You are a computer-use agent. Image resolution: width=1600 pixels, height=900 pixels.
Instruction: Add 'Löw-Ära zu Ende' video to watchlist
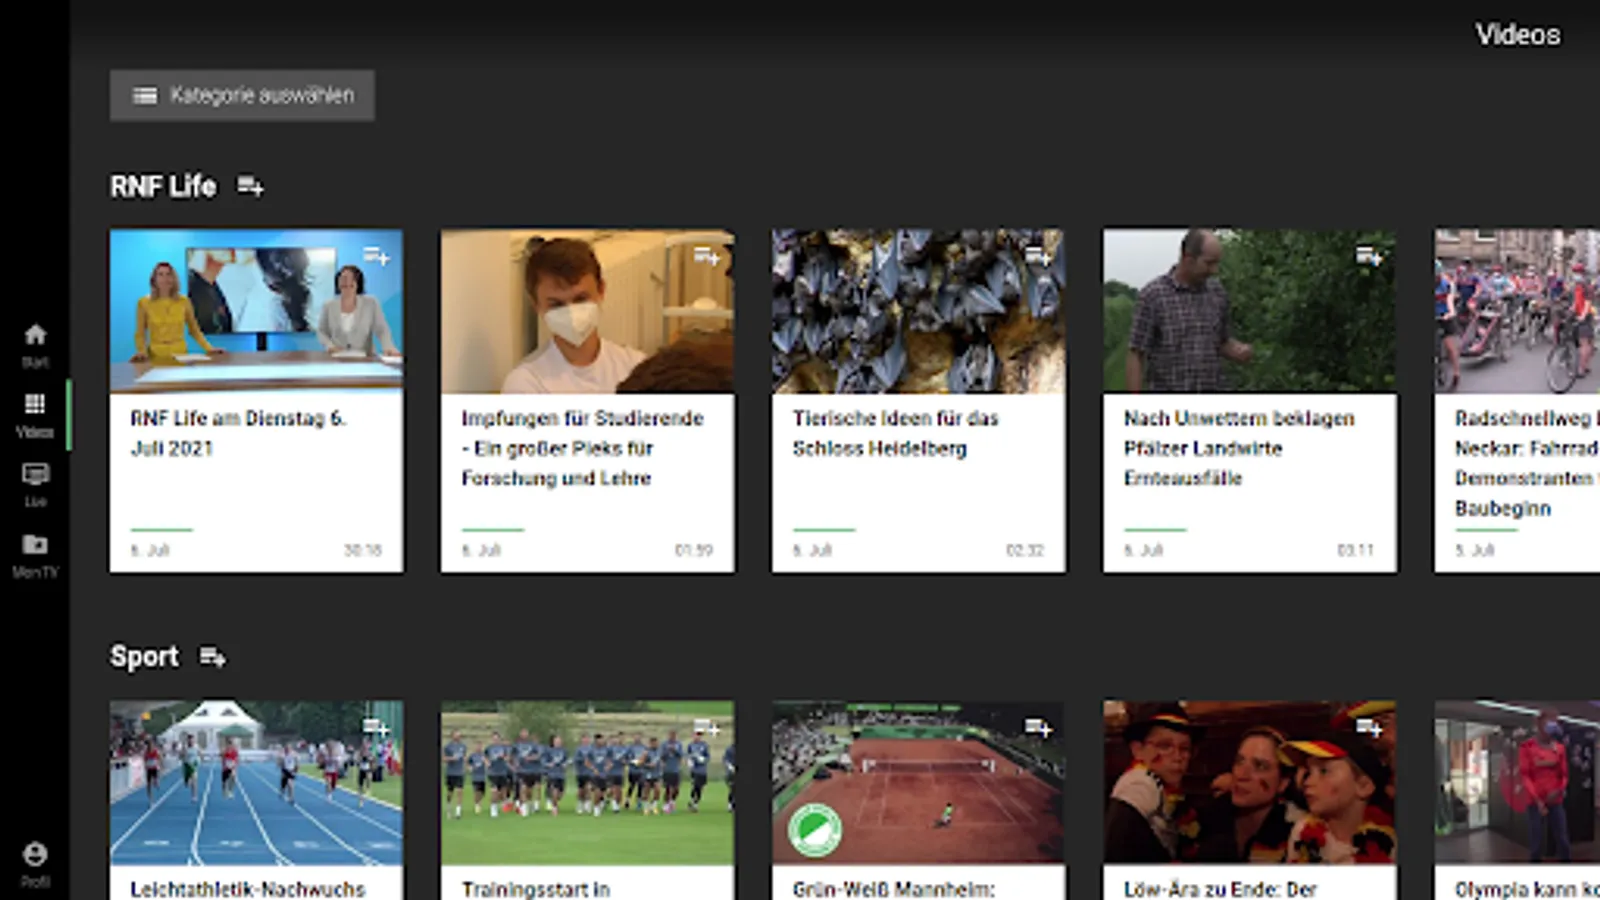point(1369,727)
